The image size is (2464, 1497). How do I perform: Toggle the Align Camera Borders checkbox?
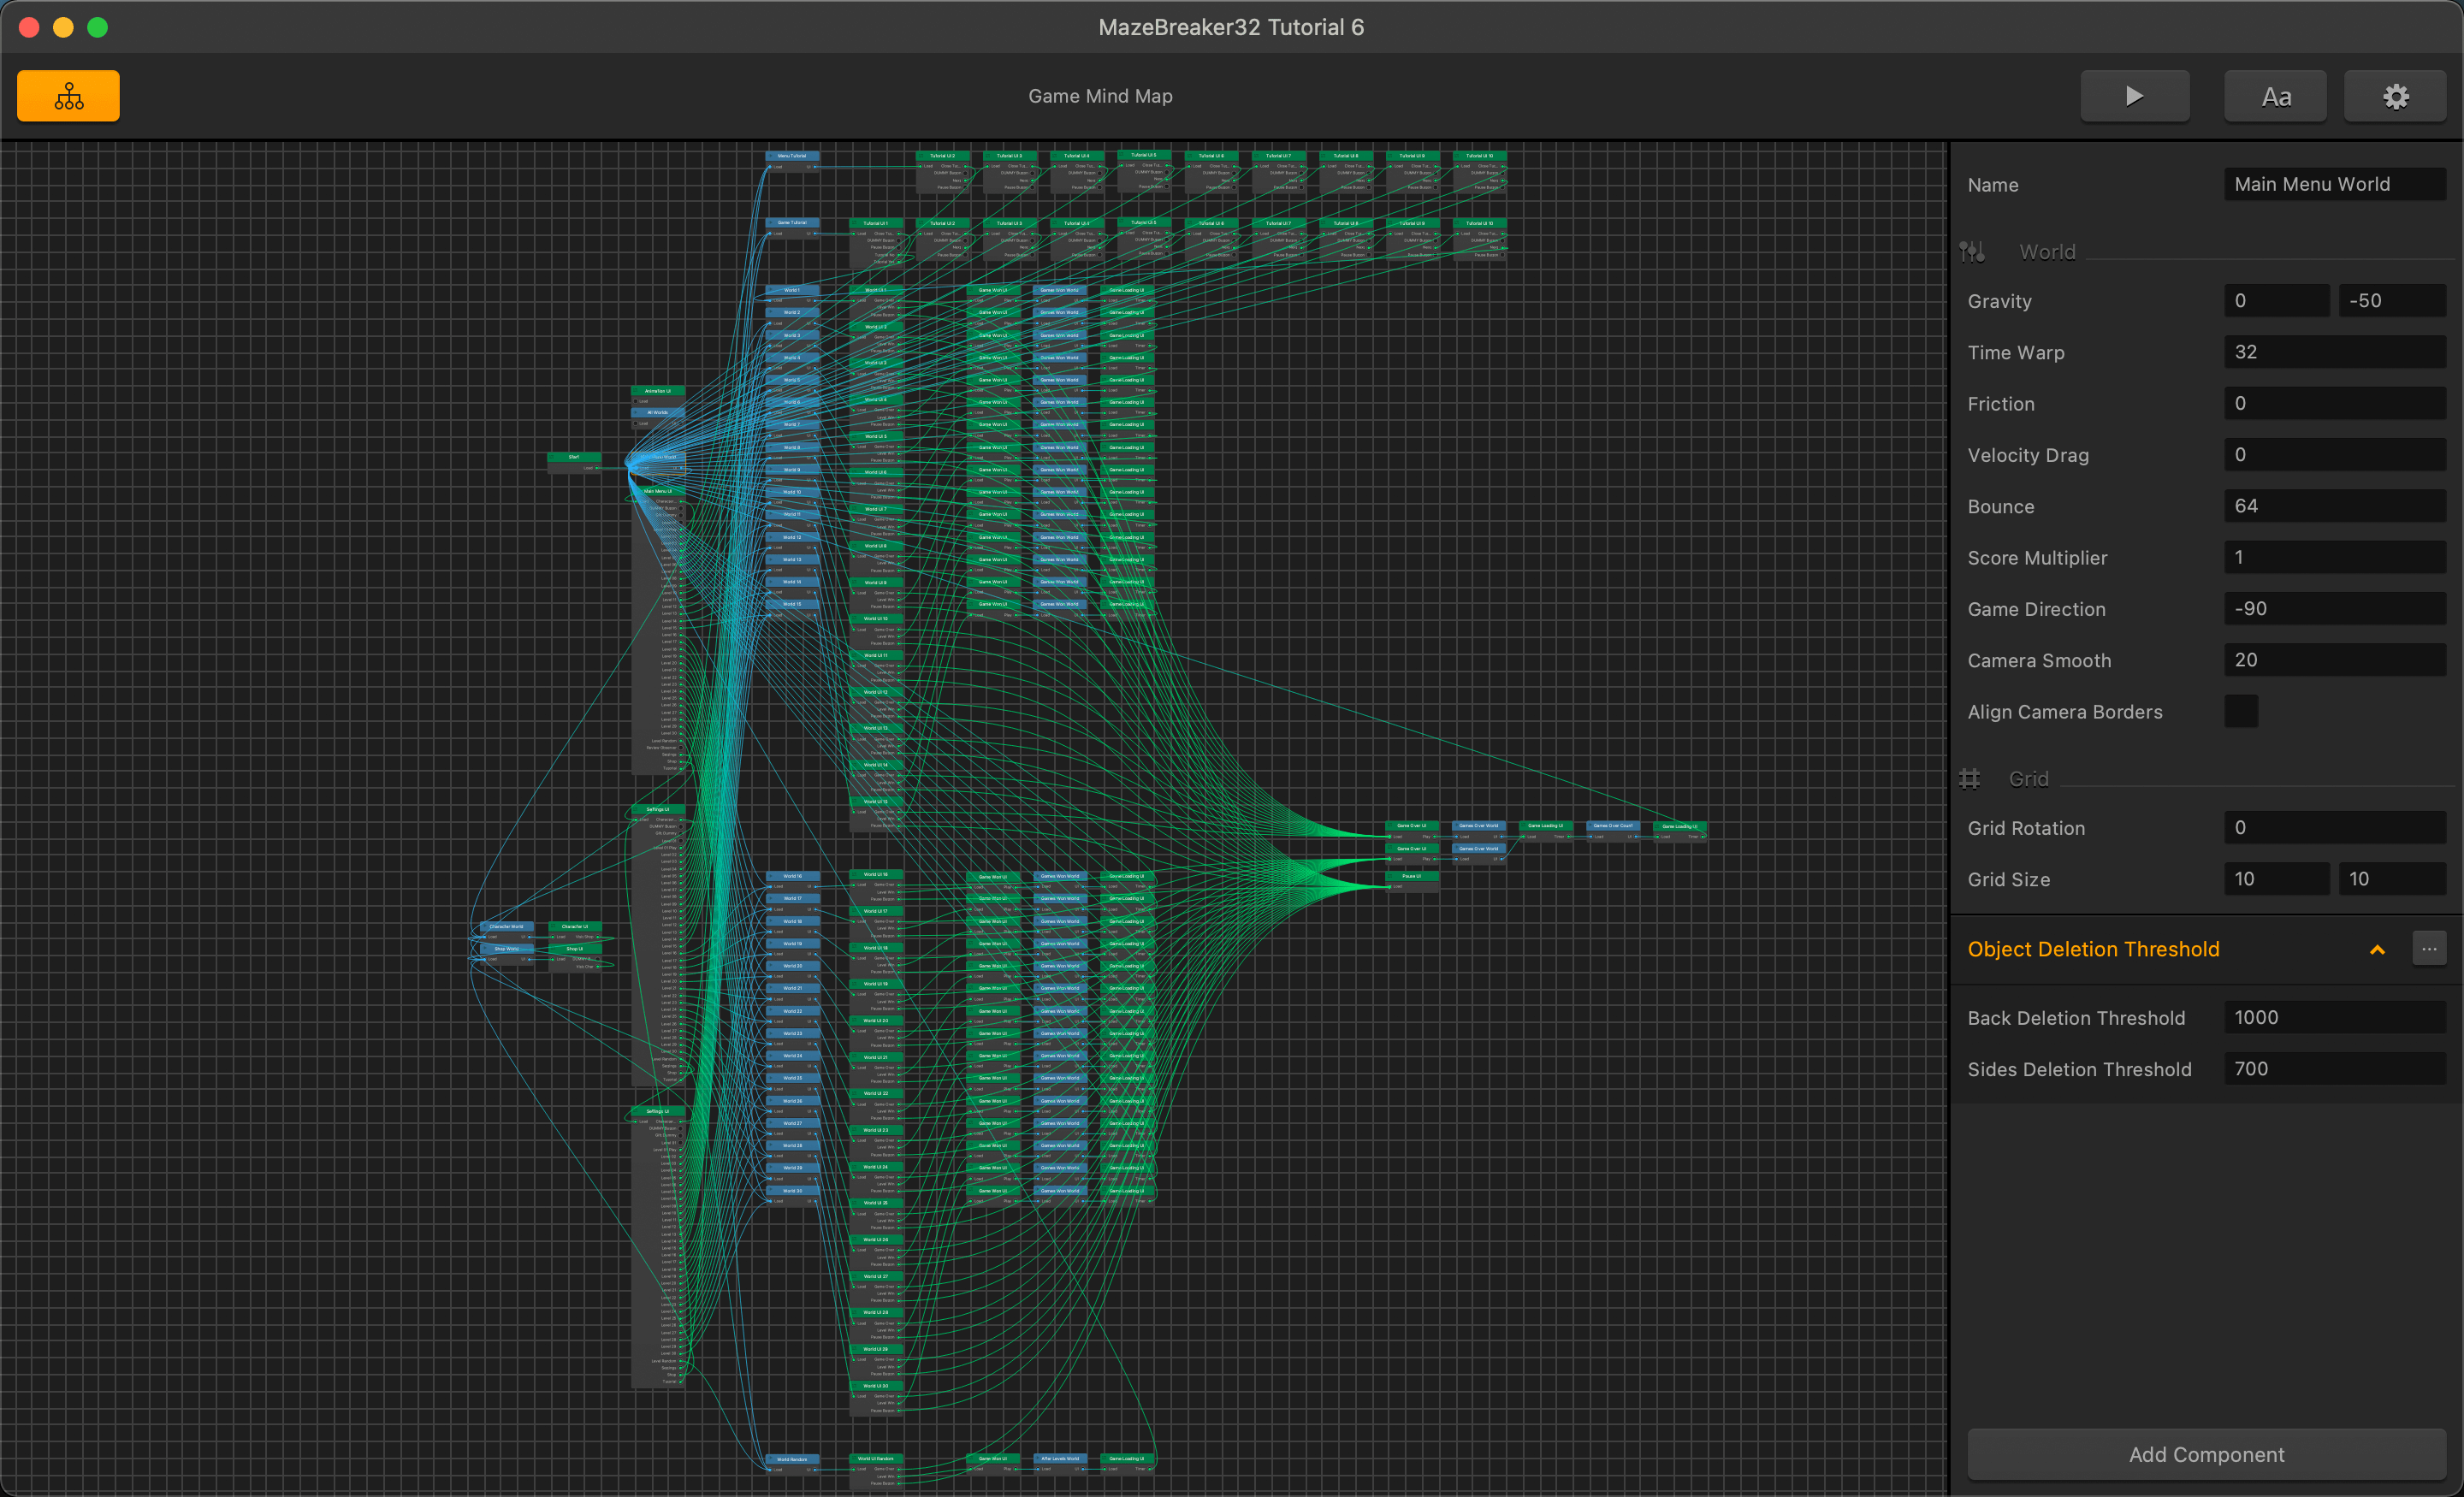click(x=2240, y=711)
